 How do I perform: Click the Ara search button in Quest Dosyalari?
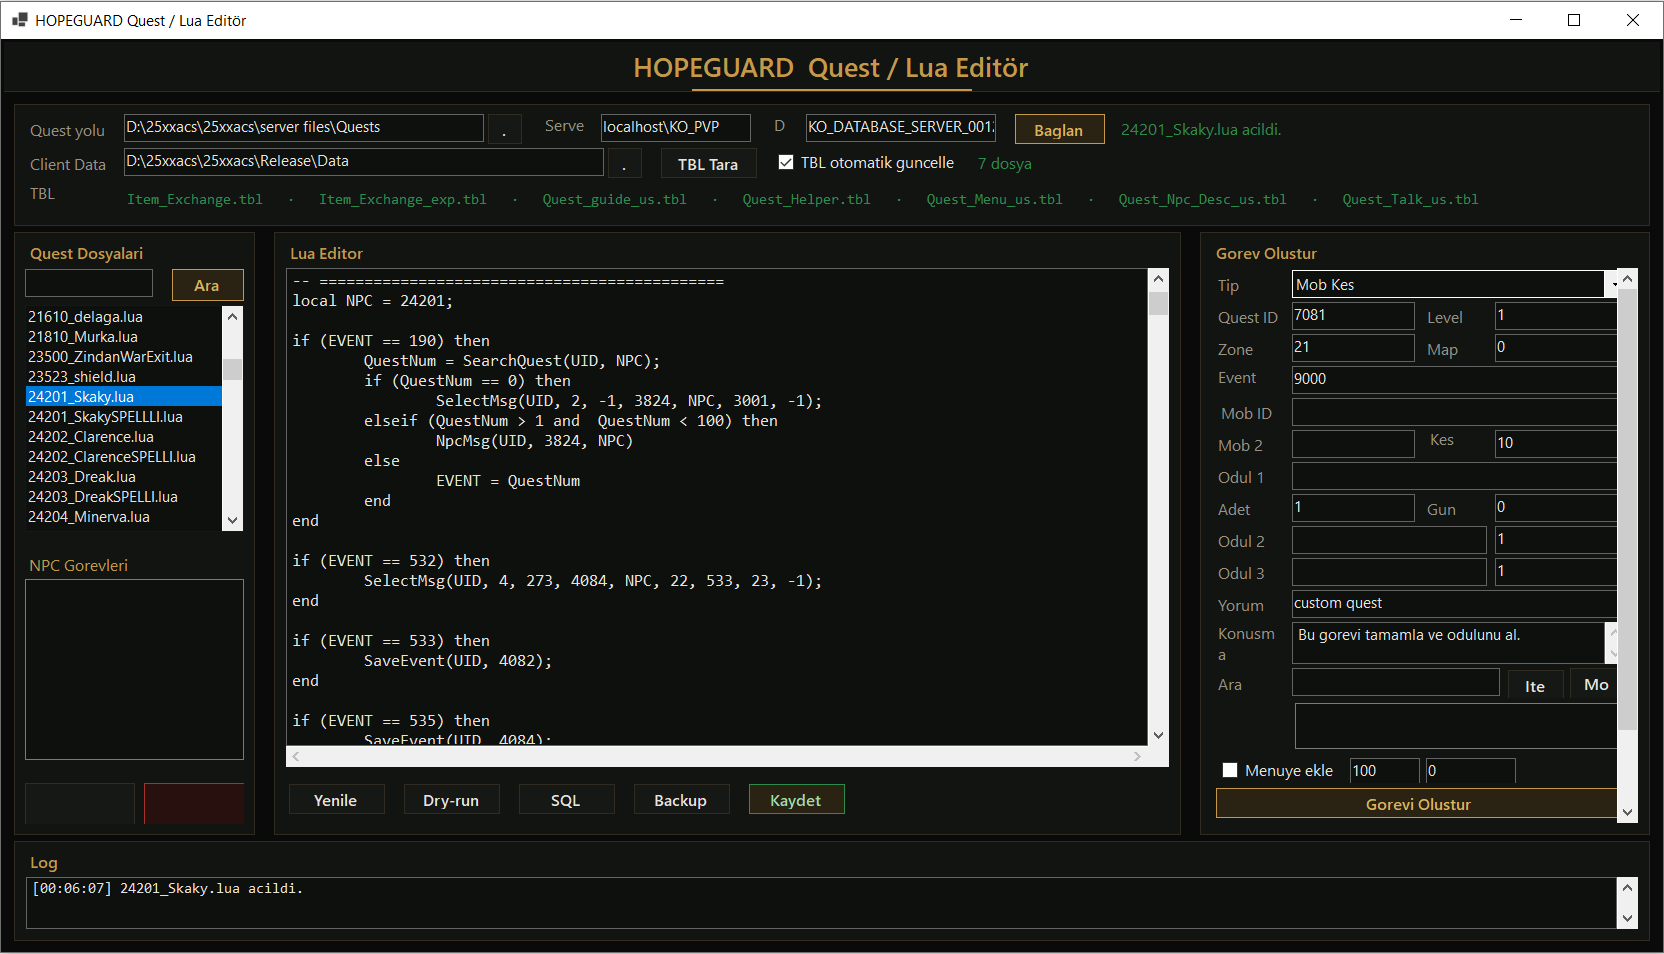click(207, 285)
